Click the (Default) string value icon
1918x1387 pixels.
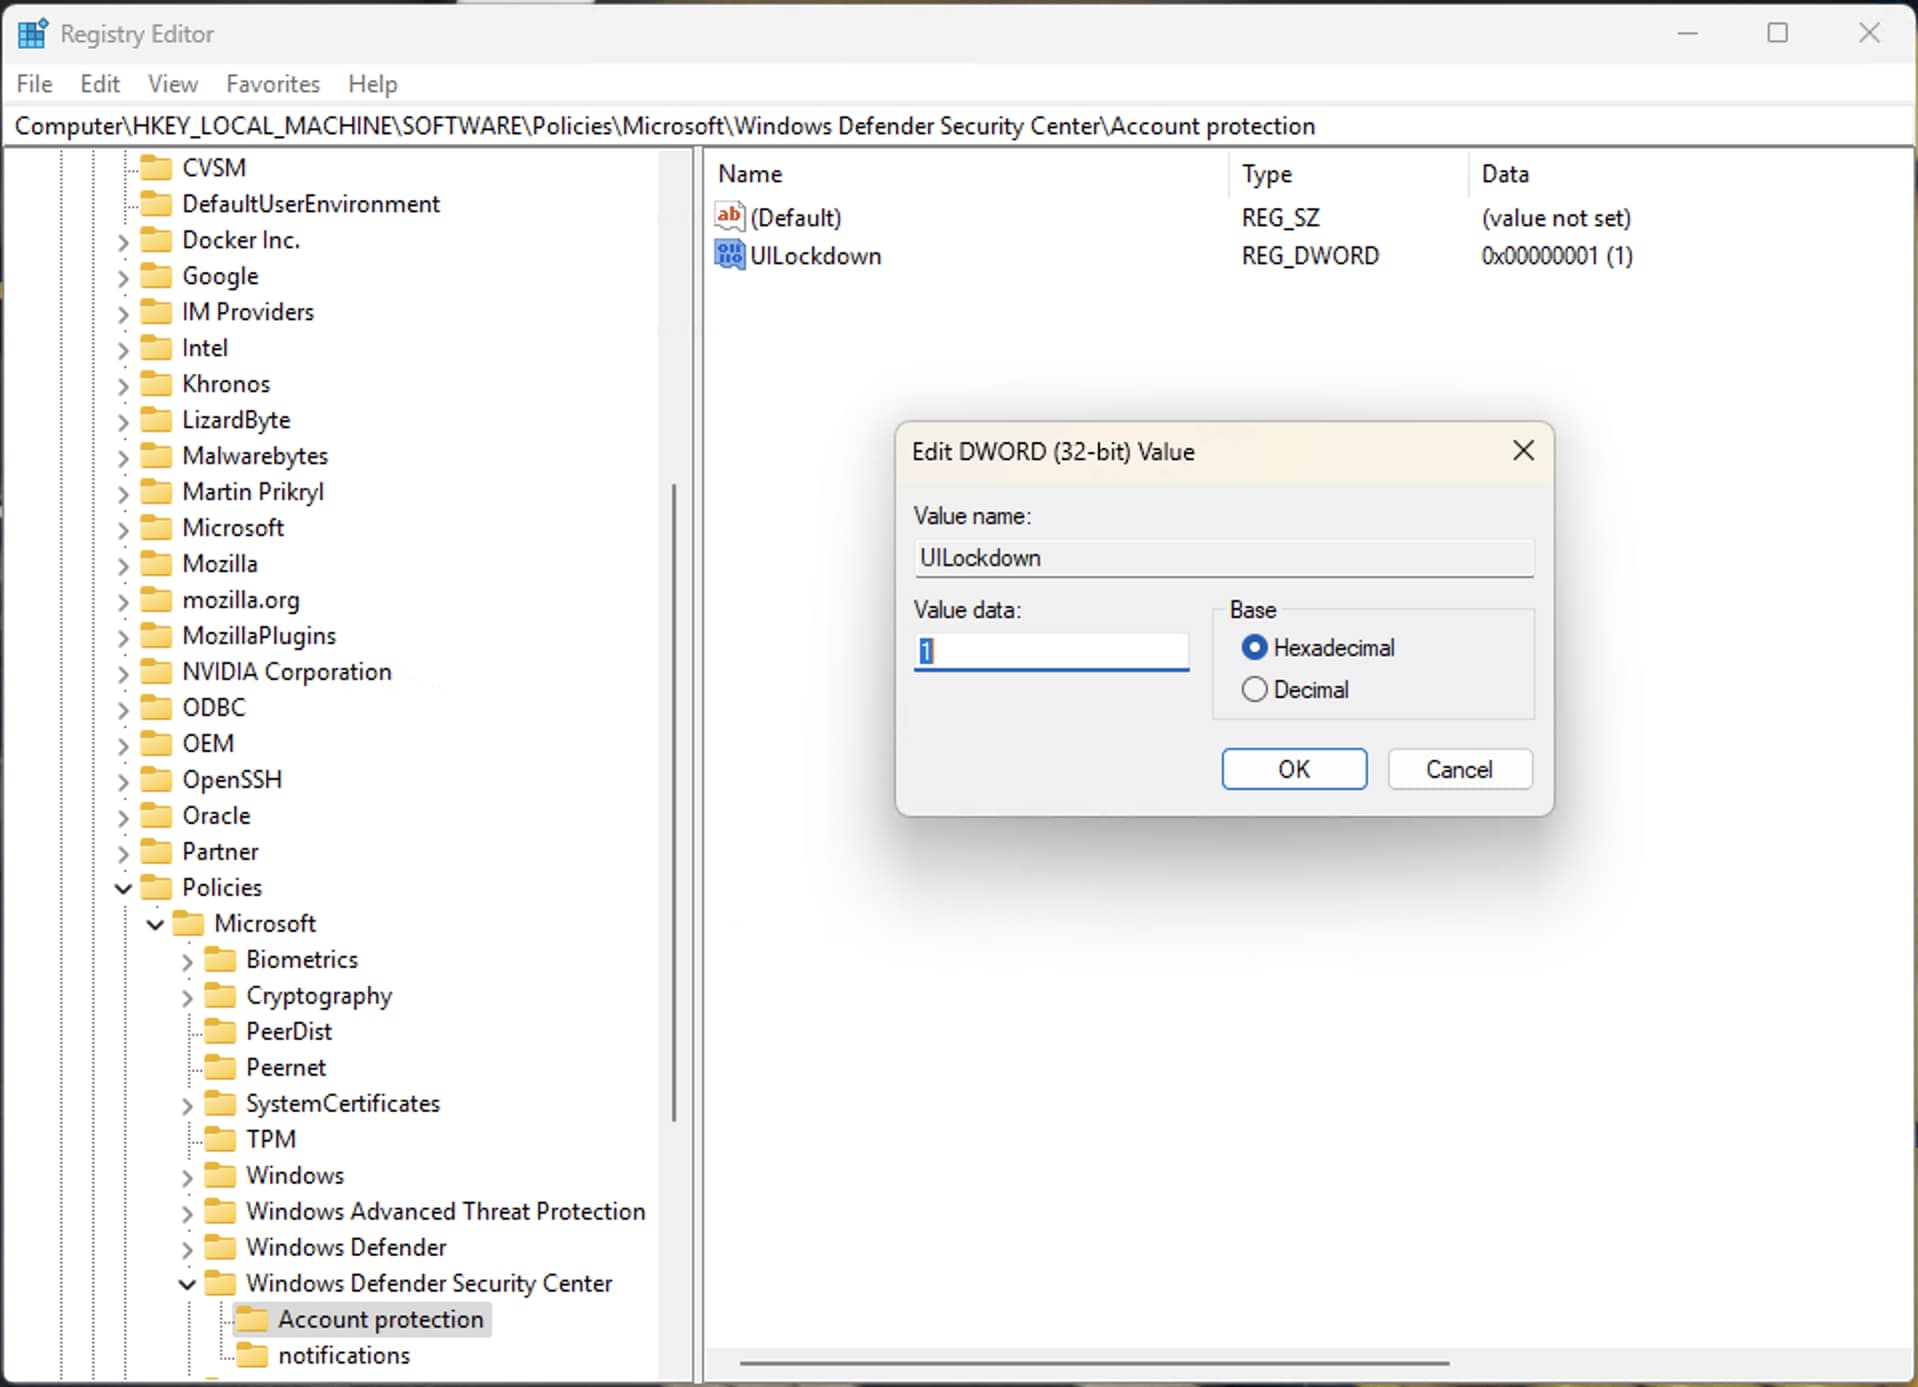[729, 217]
